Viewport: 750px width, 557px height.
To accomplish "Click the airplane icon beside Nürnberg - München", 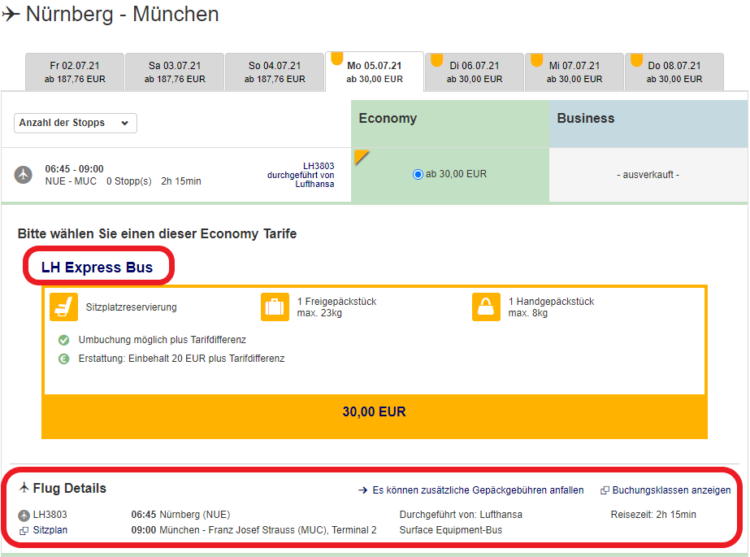I will 11,14.
